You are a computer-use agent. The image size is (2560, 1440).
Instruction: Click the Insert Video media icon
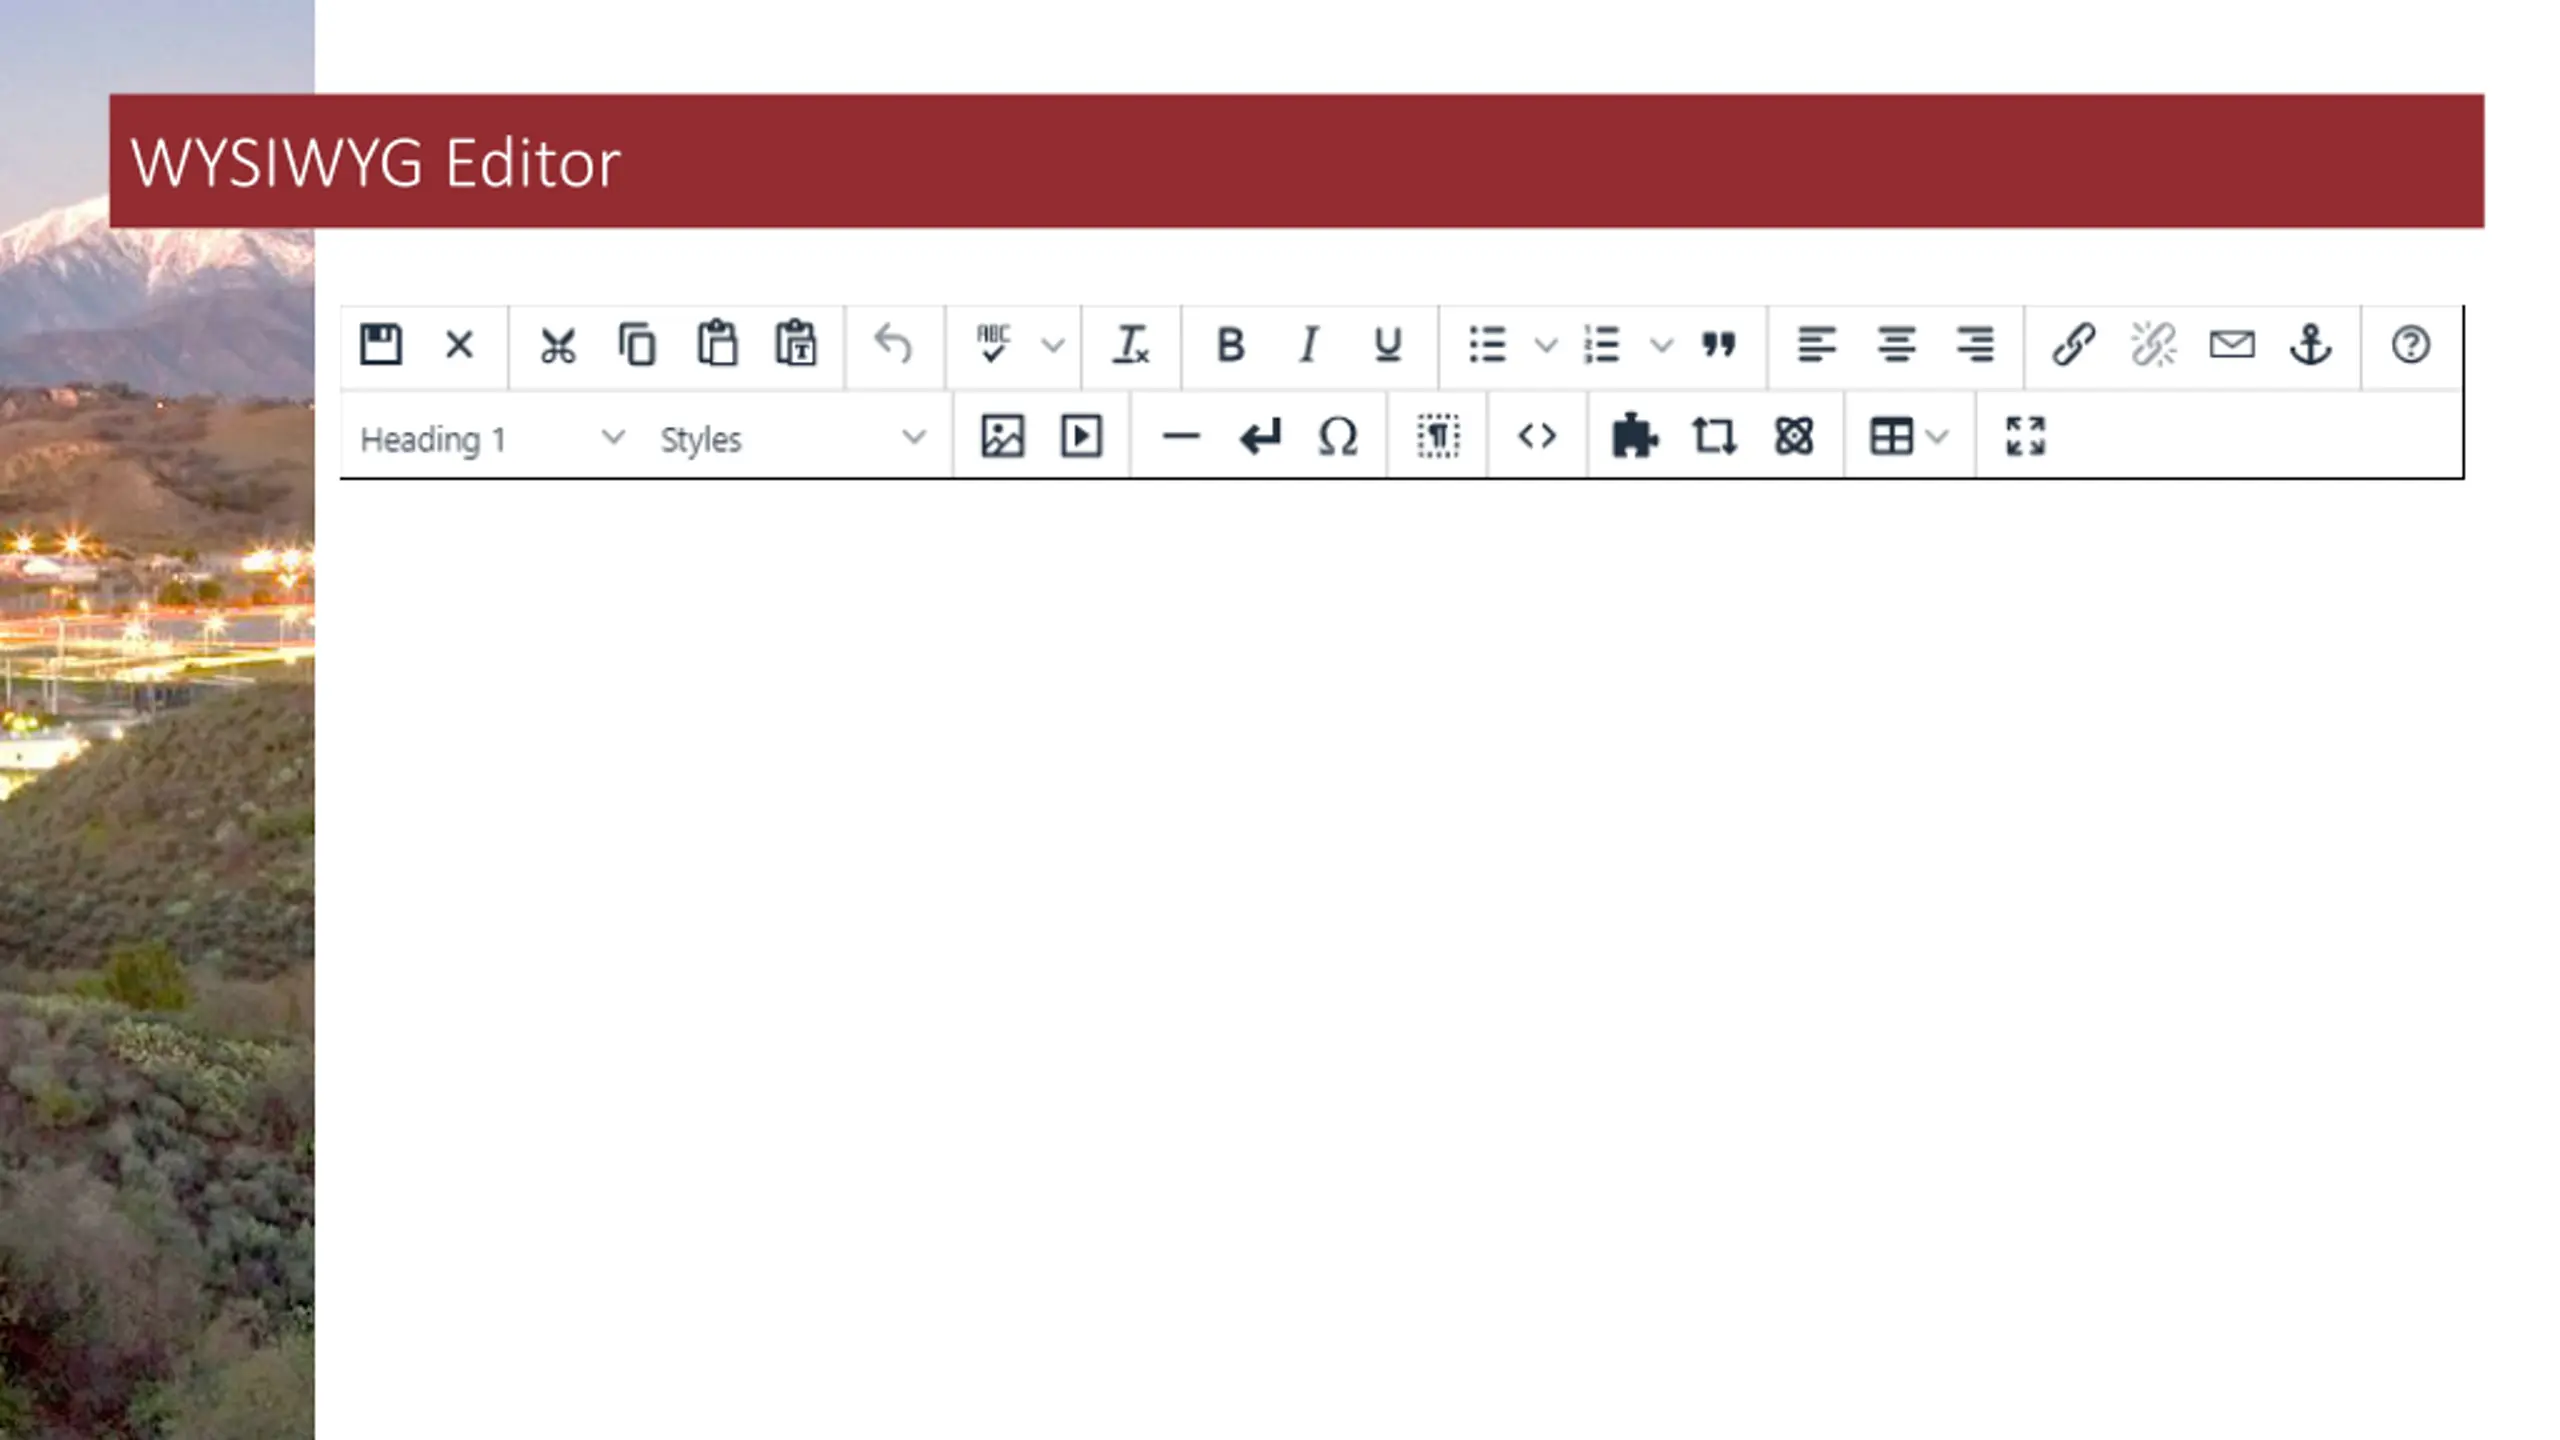point(1081,437)
